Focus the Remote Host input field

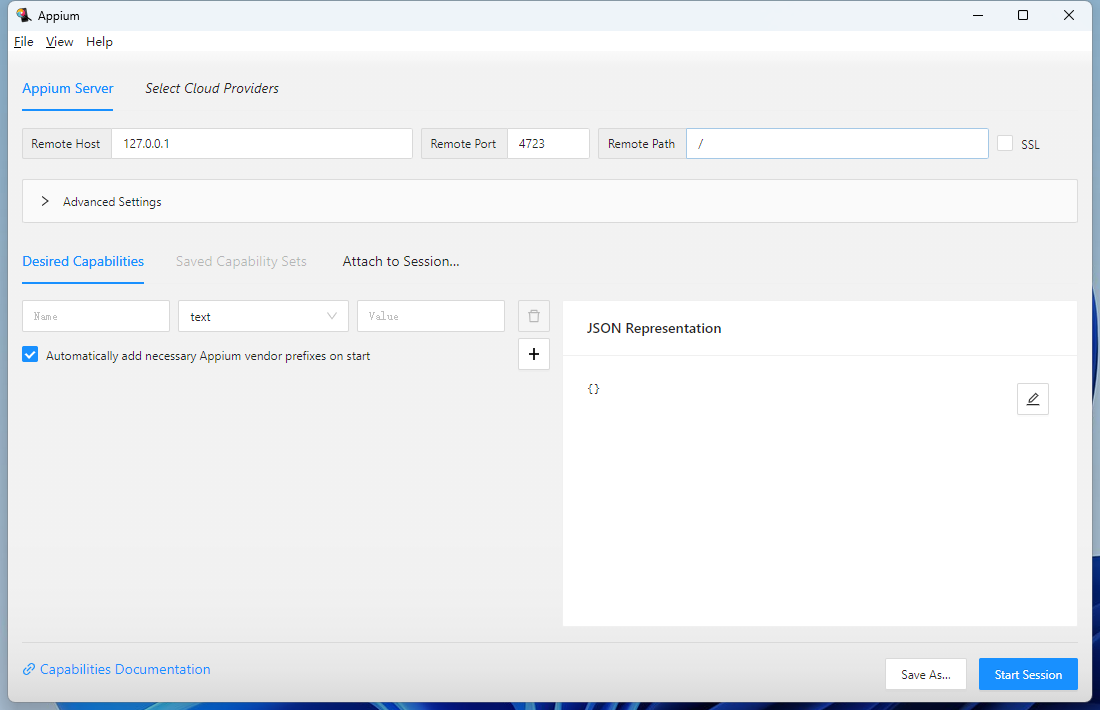click(262, 143)
